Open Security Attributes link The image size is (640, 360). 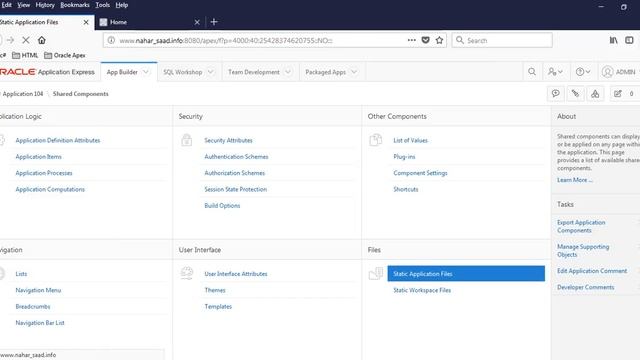[228, 140]
